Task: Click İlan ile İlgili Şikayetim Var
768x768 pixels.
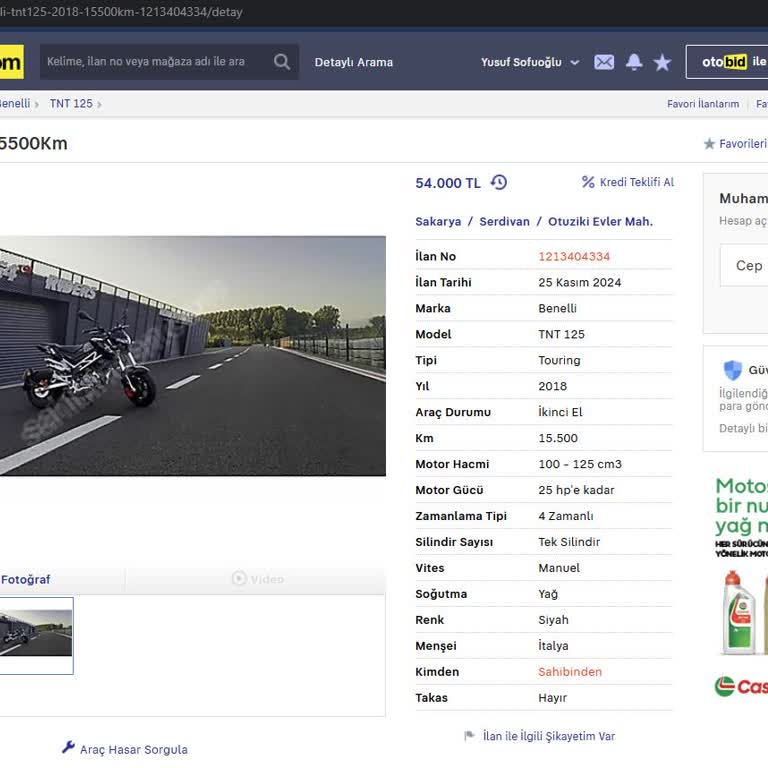Action: pyautogui.click(x=549, y=736)
